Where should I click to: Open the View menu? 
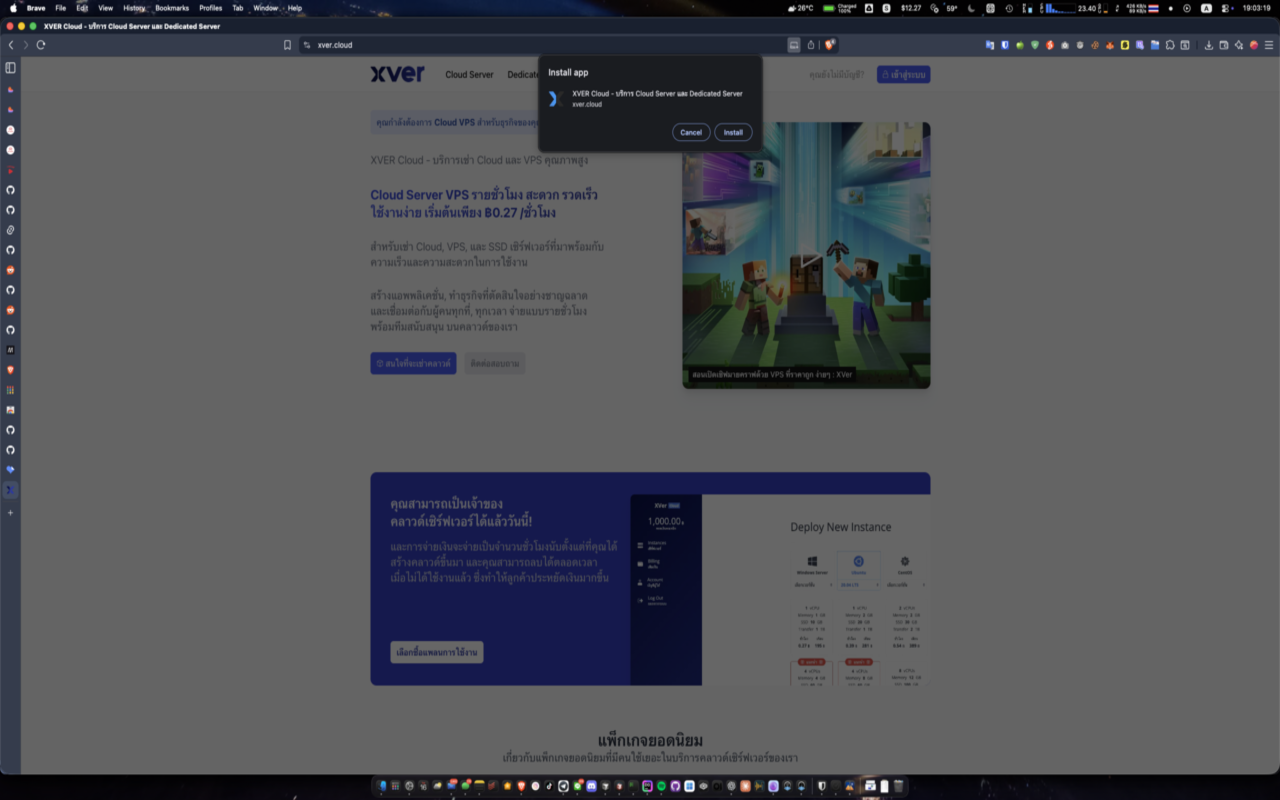click(x=105, y=8)
